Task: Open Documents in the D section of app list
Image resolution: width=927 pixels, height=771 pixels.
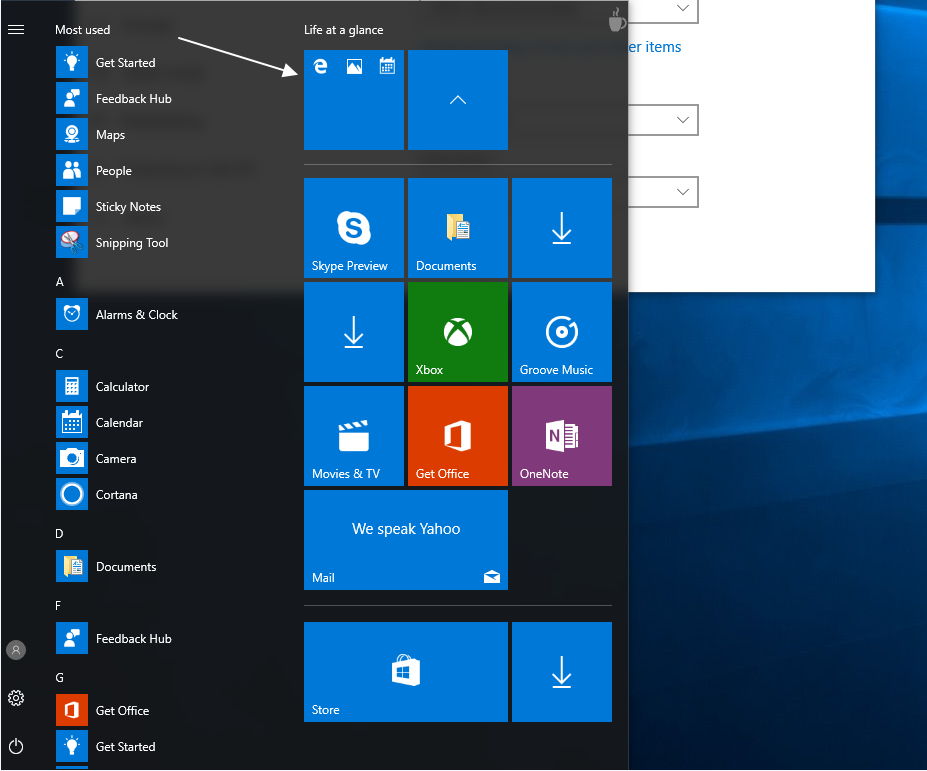Action: [106, 566]
